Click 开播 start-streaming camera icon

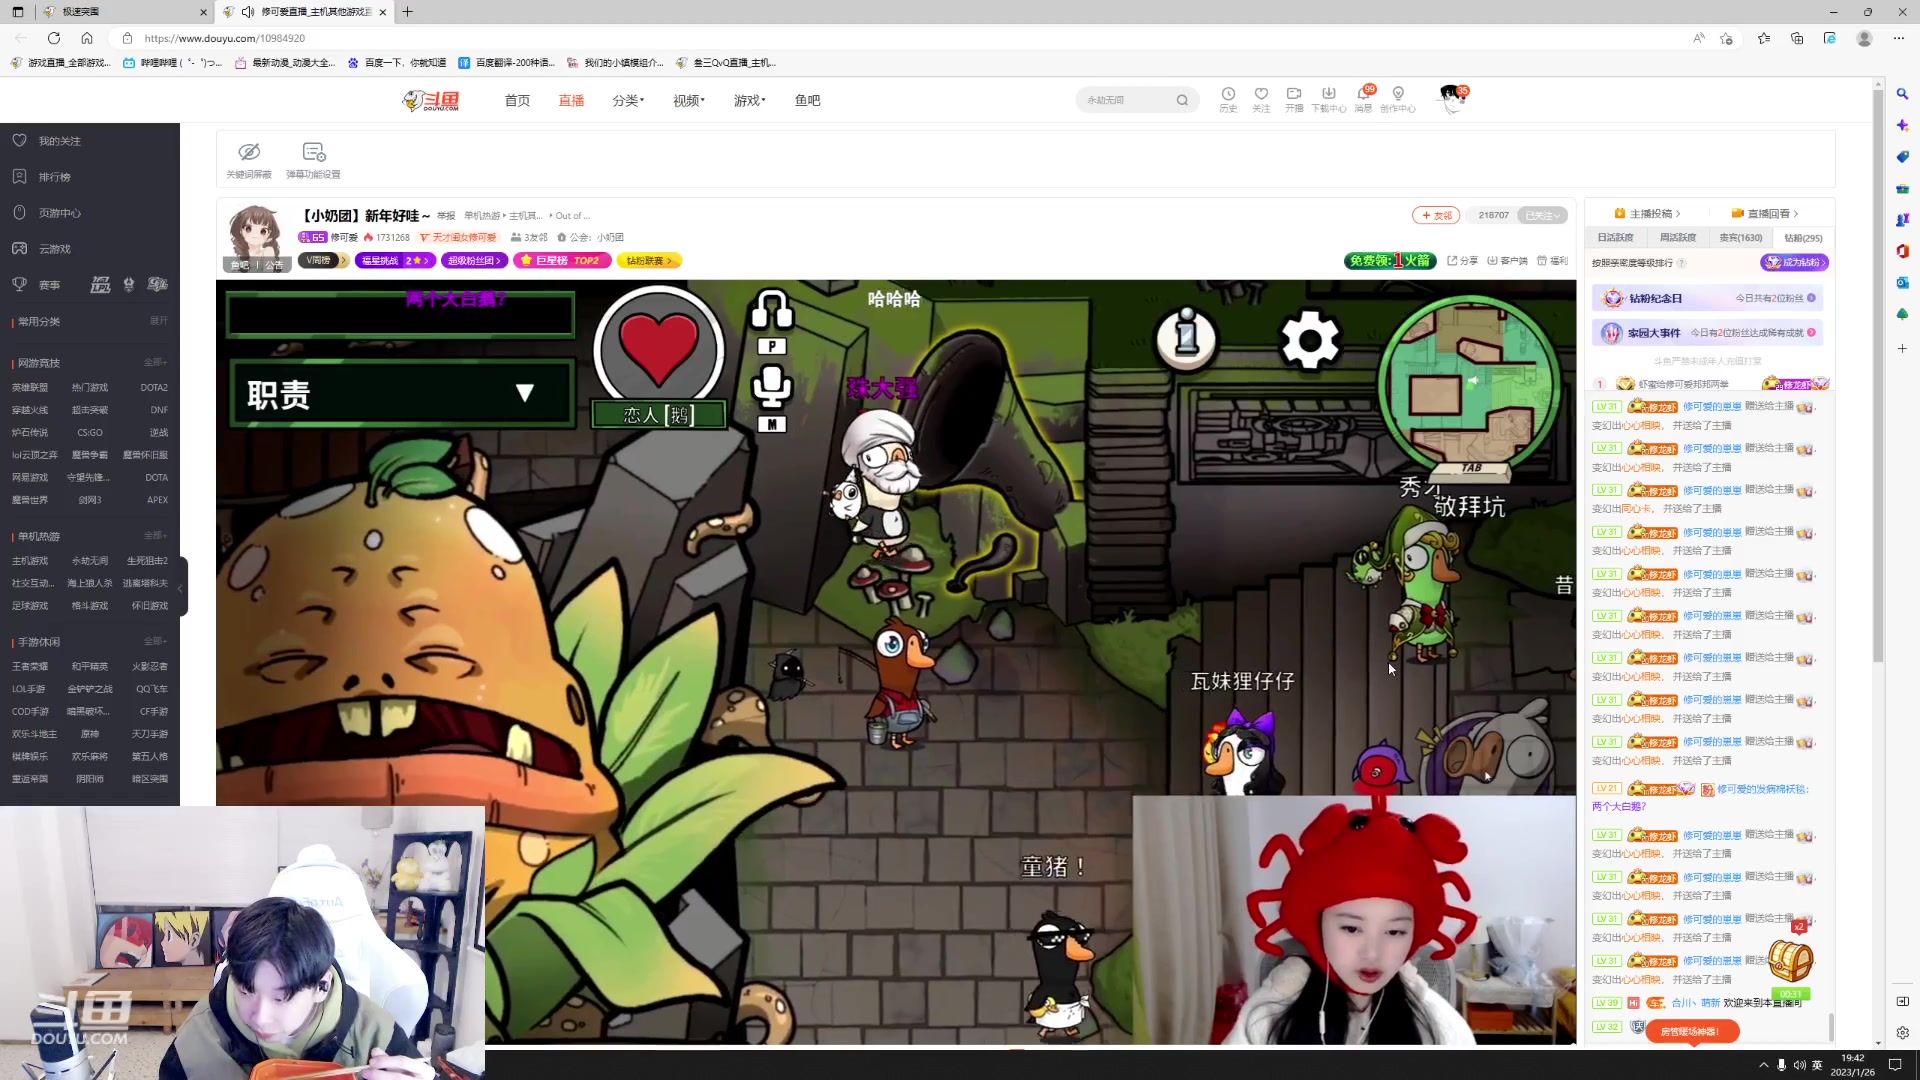point(1294,98)
